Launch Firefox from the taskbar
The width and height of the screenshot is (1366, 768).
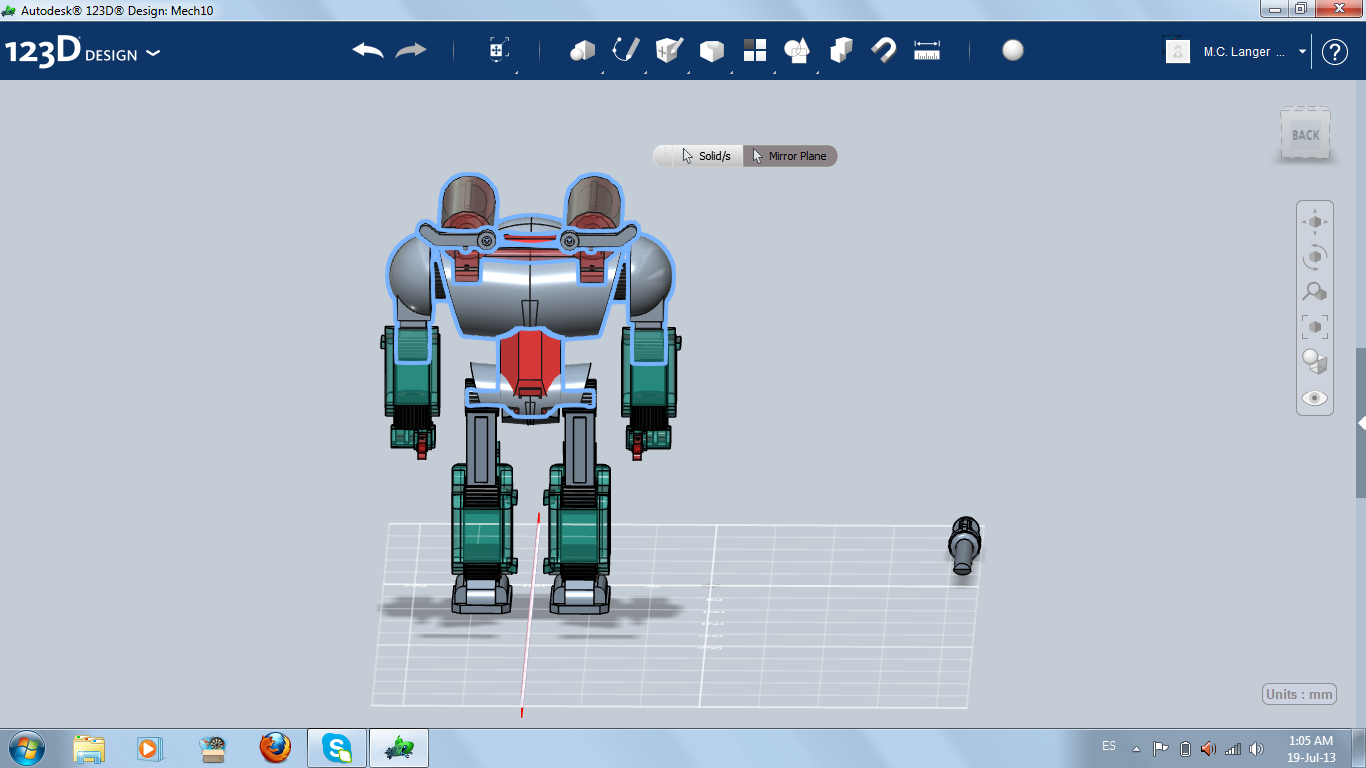pyautogui.click(x=274, y=748)
